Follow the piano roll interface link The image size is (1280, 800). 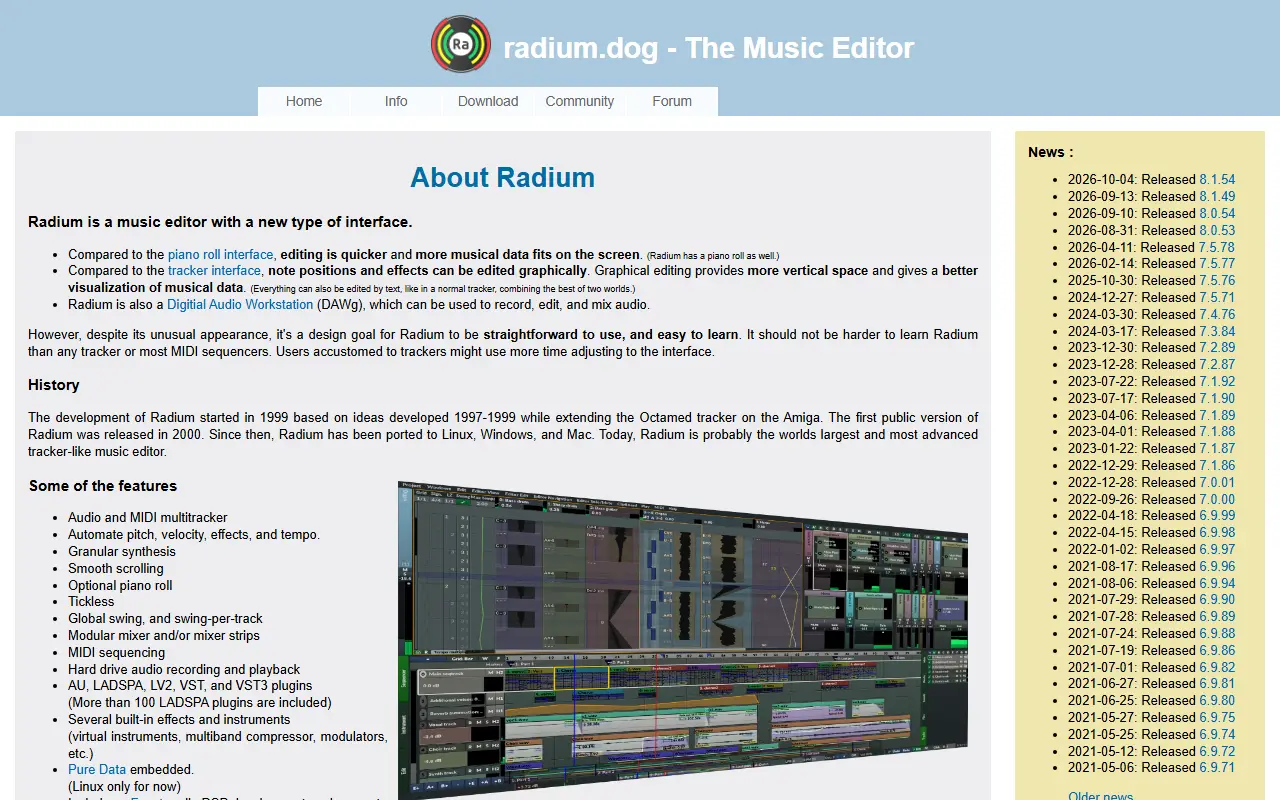coord(220,255)
